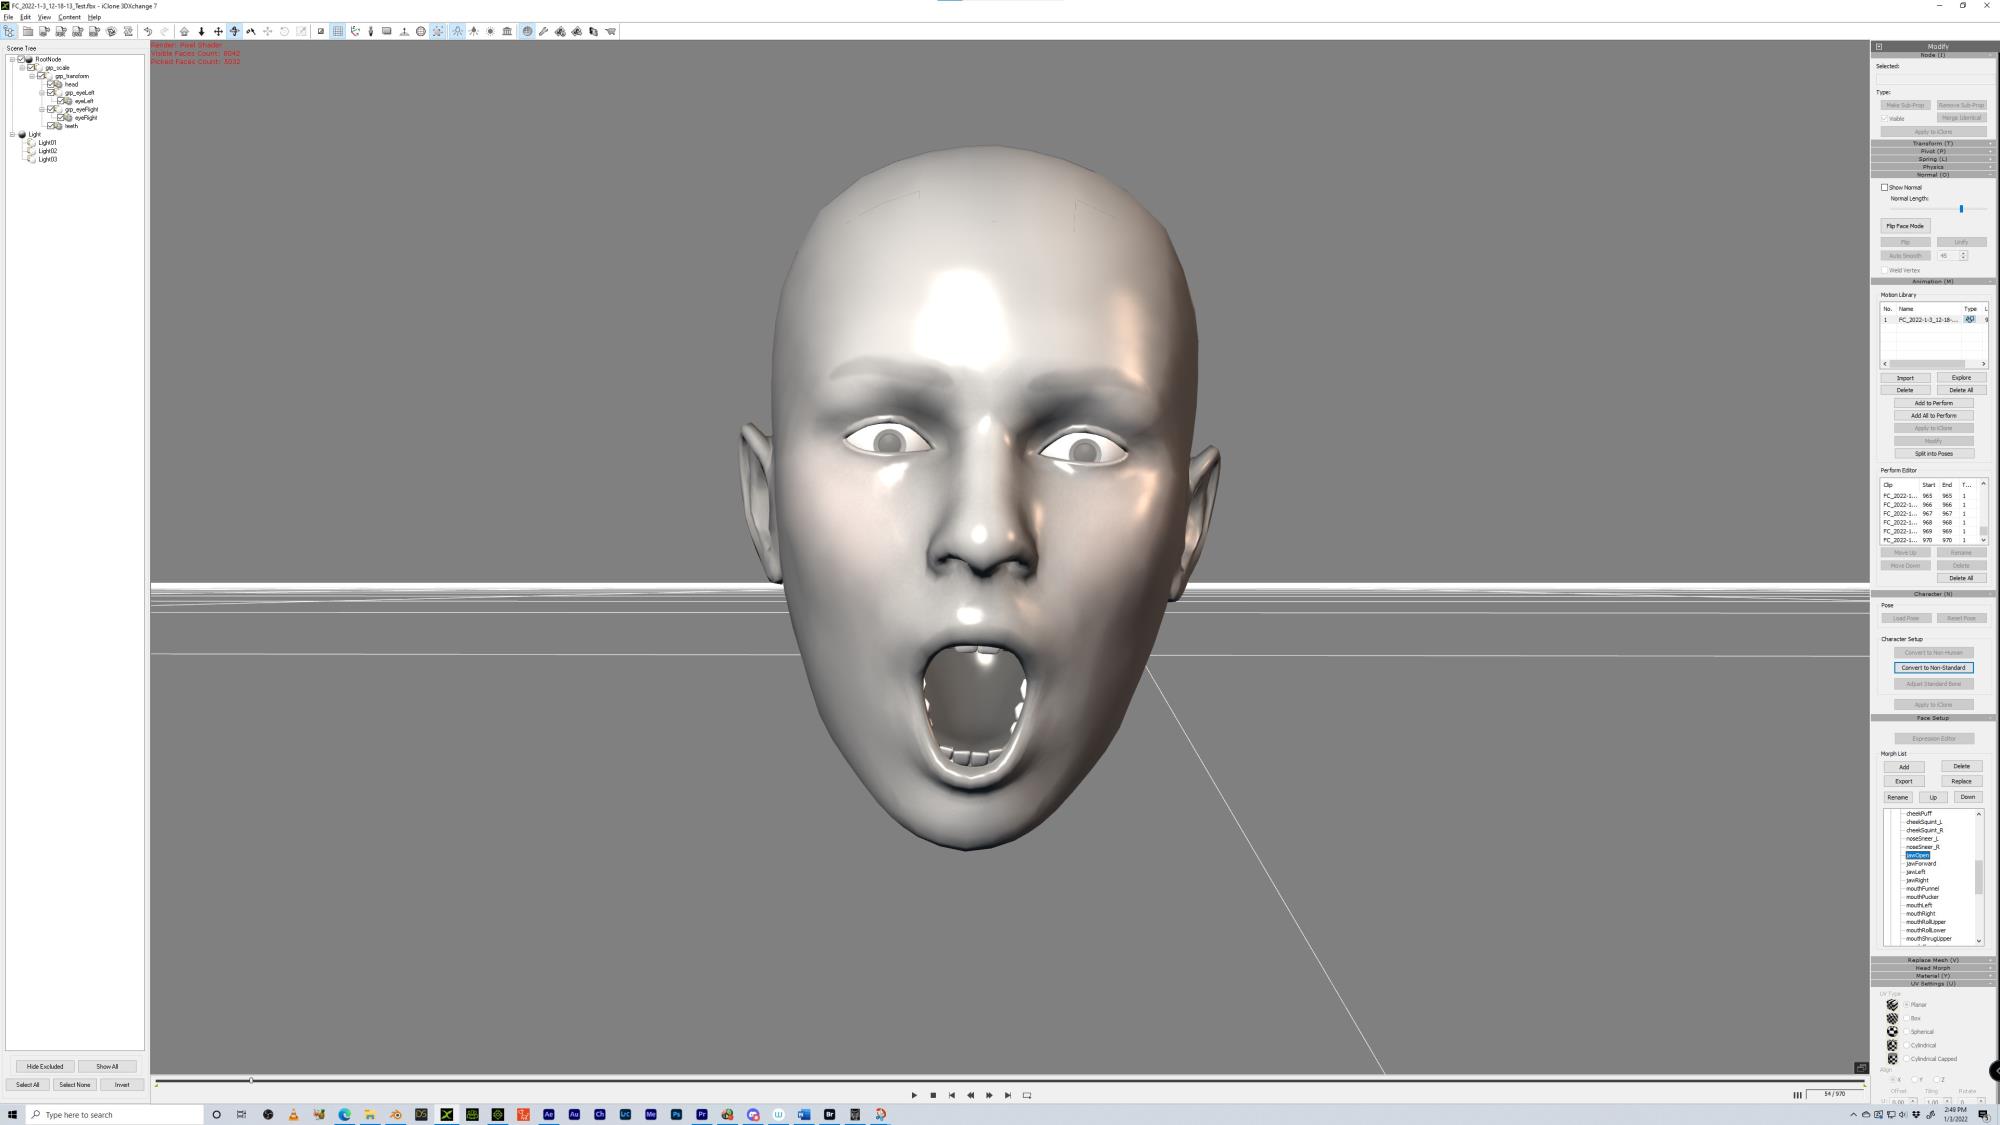
Task: Open Blender from the Windows taskbar
Action: click(396, 1114)
